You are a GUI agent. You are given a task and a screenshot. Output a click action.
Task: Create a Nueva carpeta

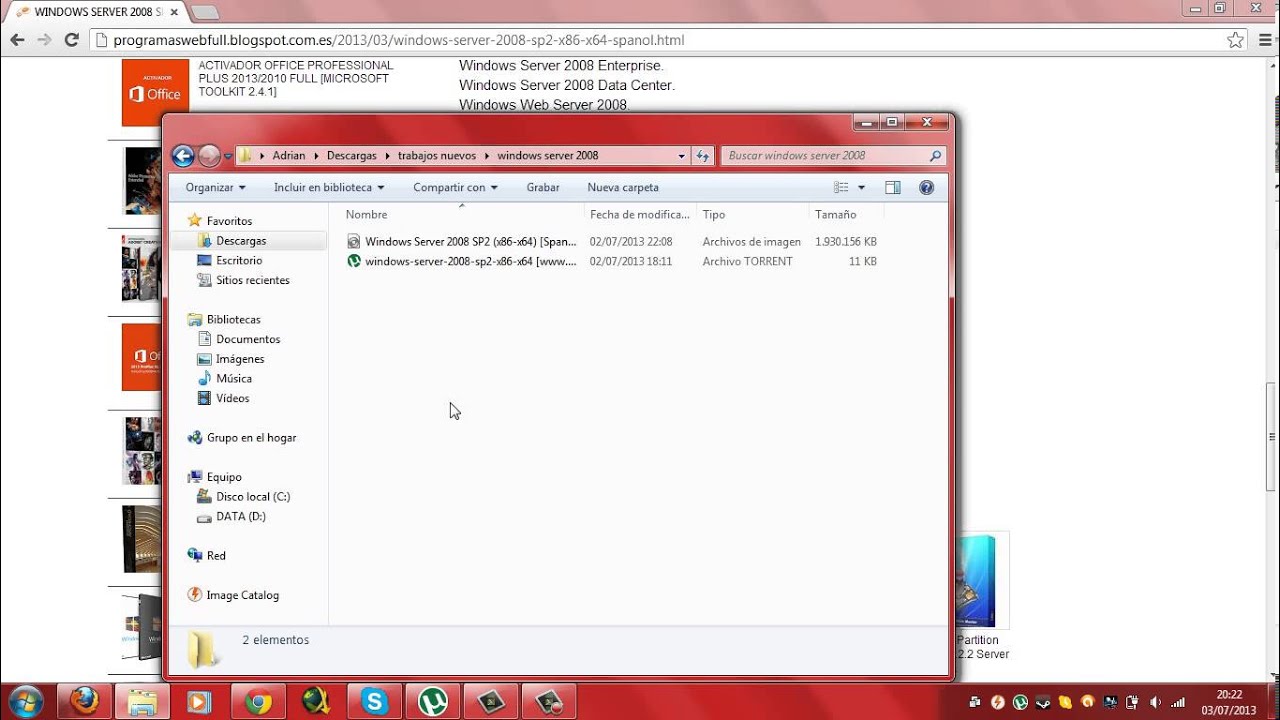(x=623, y=187)
